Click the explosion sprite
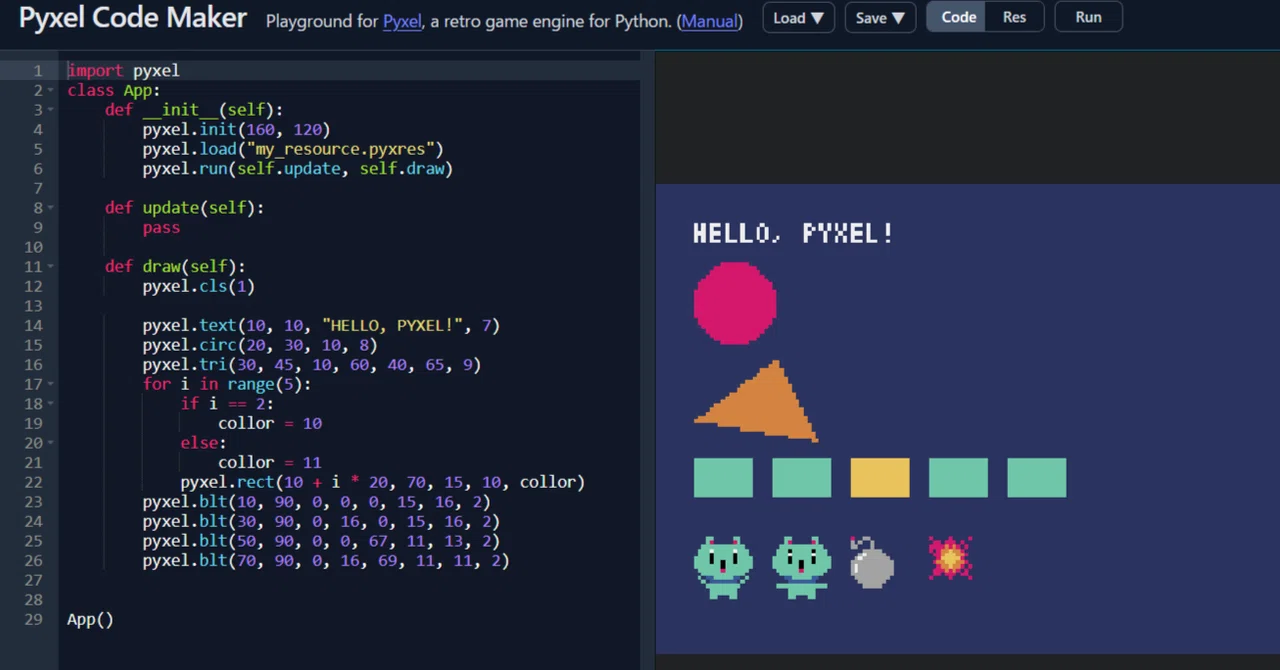This screenshot has width=1280, height=670. (x=950, y=558)
